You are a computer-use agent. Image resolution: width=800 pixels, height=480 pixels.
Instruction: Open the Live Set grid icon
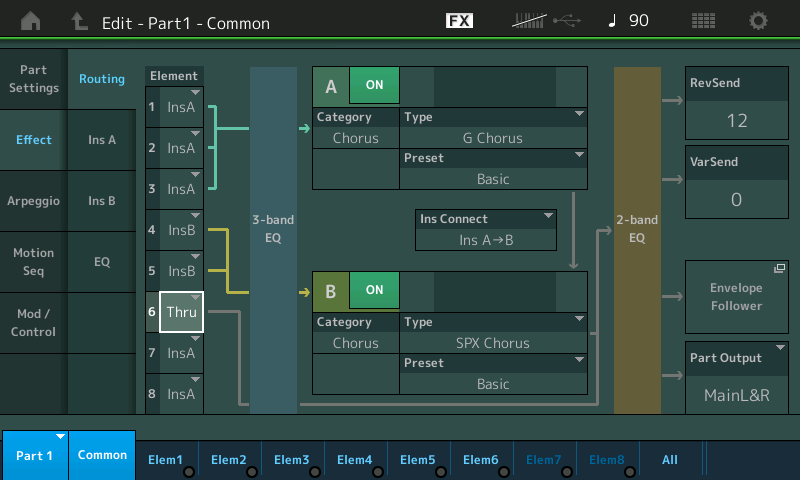(703, 20)
